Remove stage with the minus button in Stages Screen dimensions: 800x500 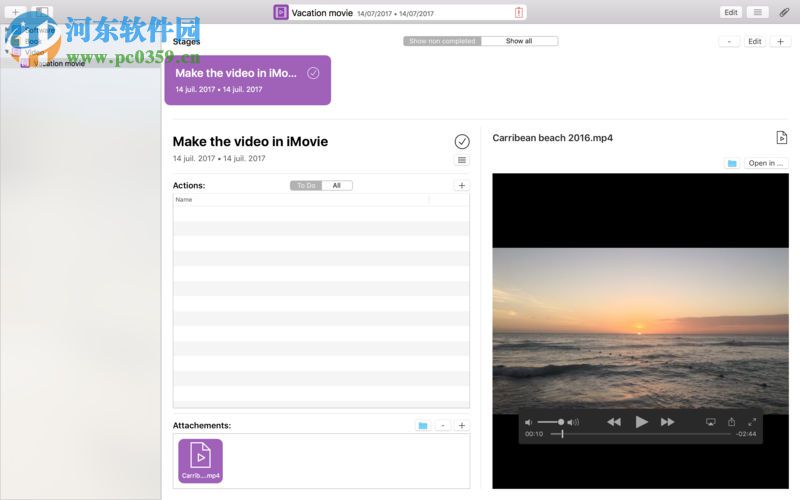(729, 41)
